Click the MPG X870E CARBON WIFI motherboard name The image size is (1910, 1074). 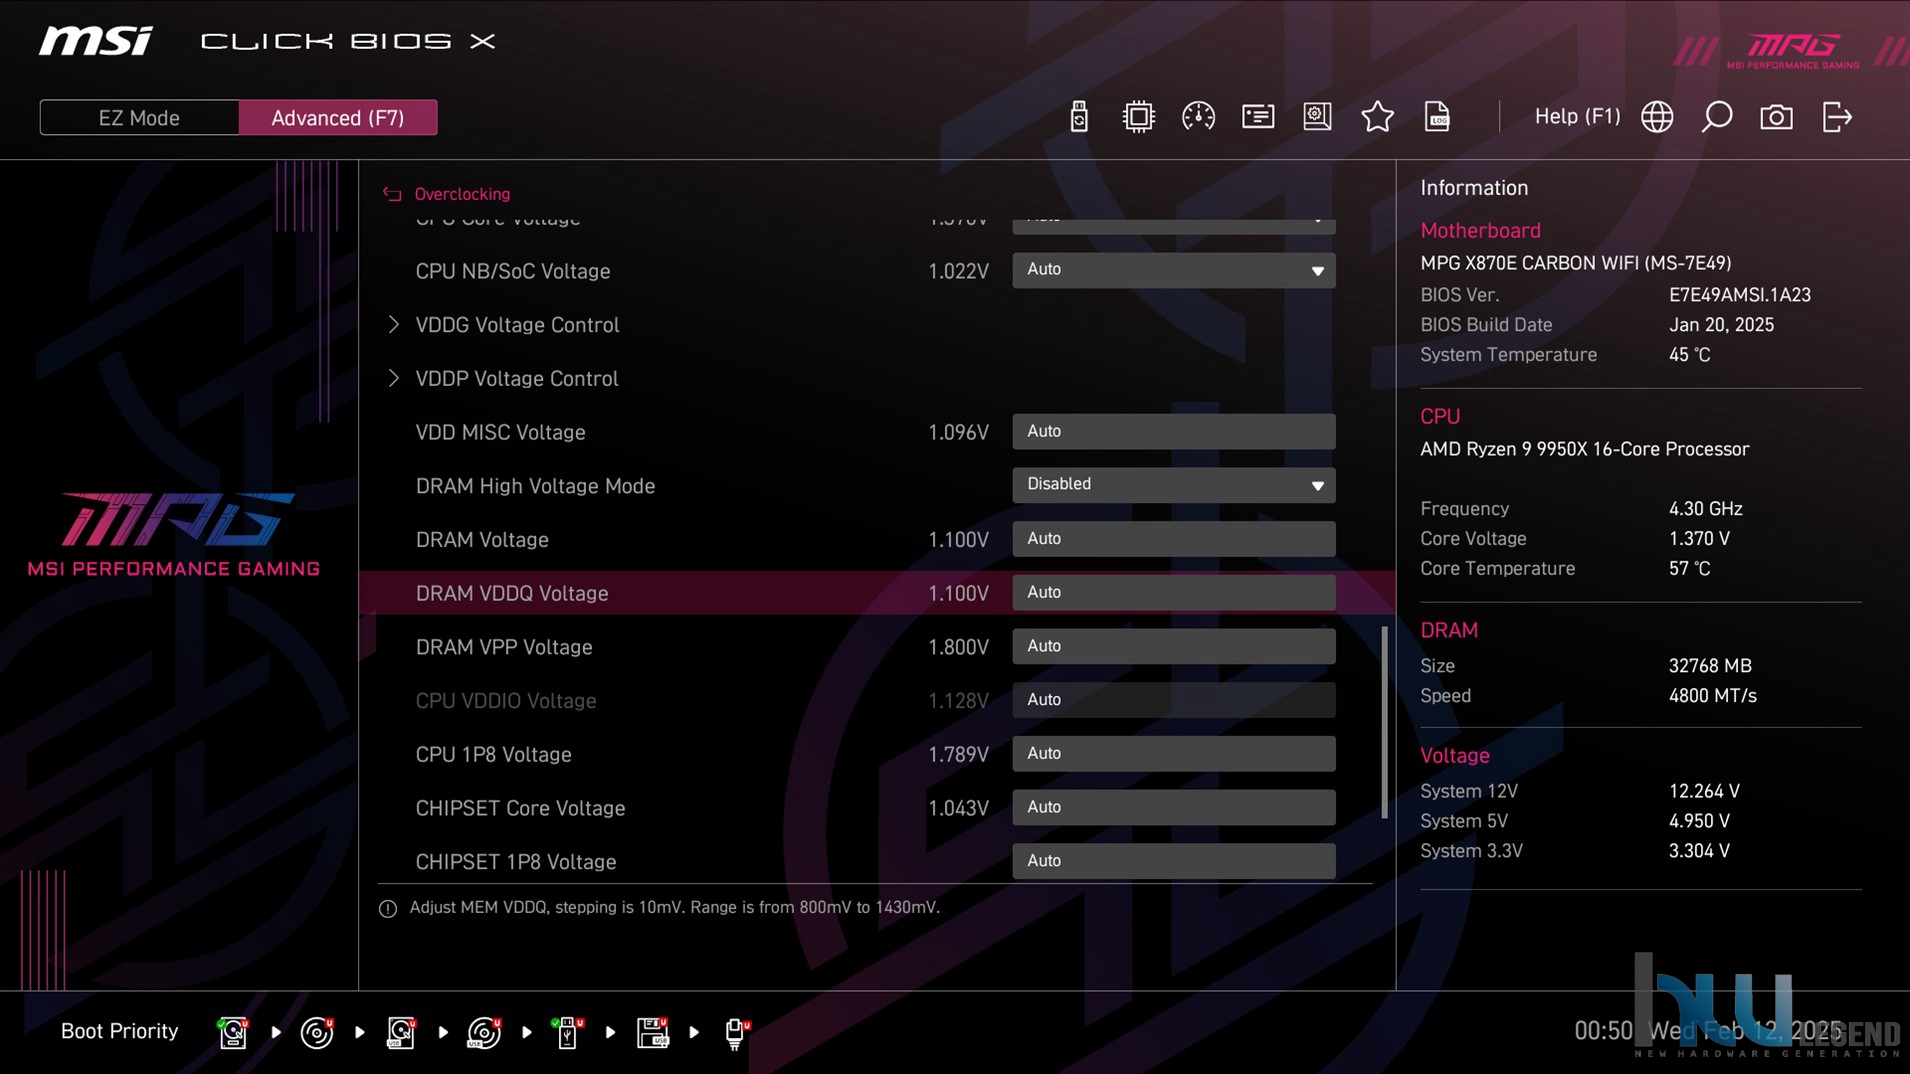(1575, 263)
